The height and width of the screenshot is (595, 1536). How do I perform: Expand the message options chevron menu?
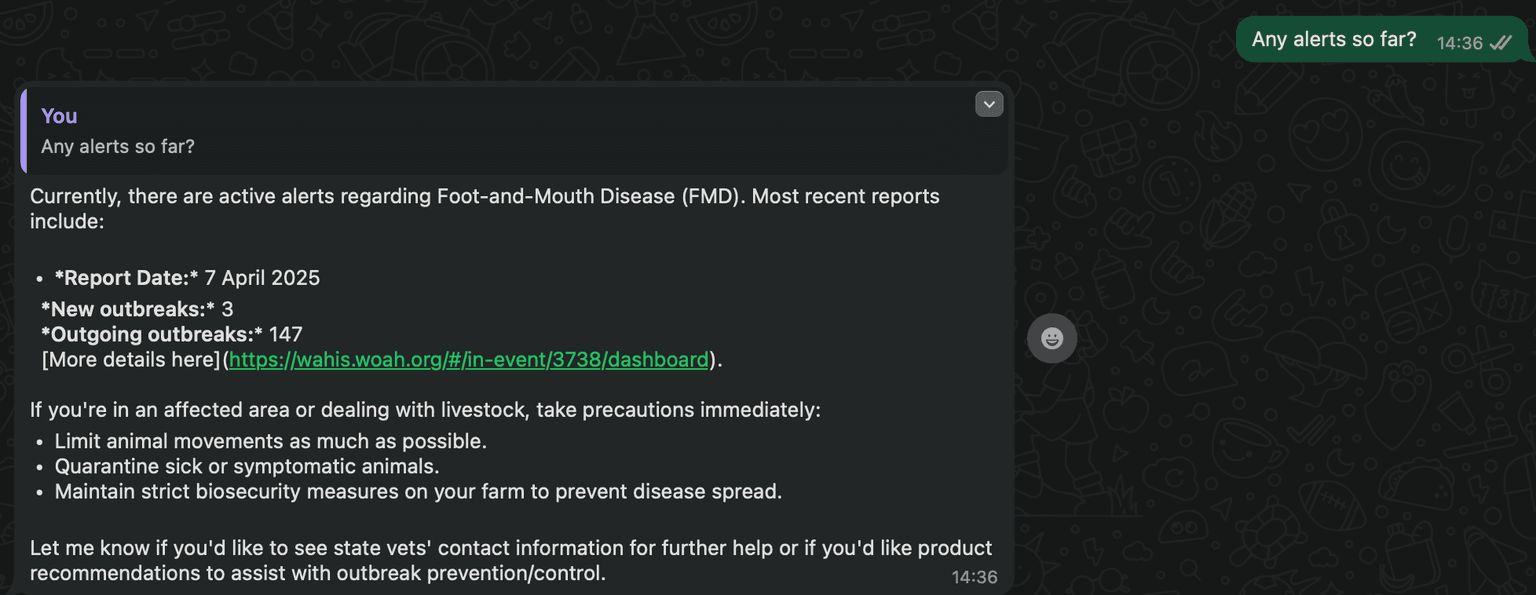[989, 104]
